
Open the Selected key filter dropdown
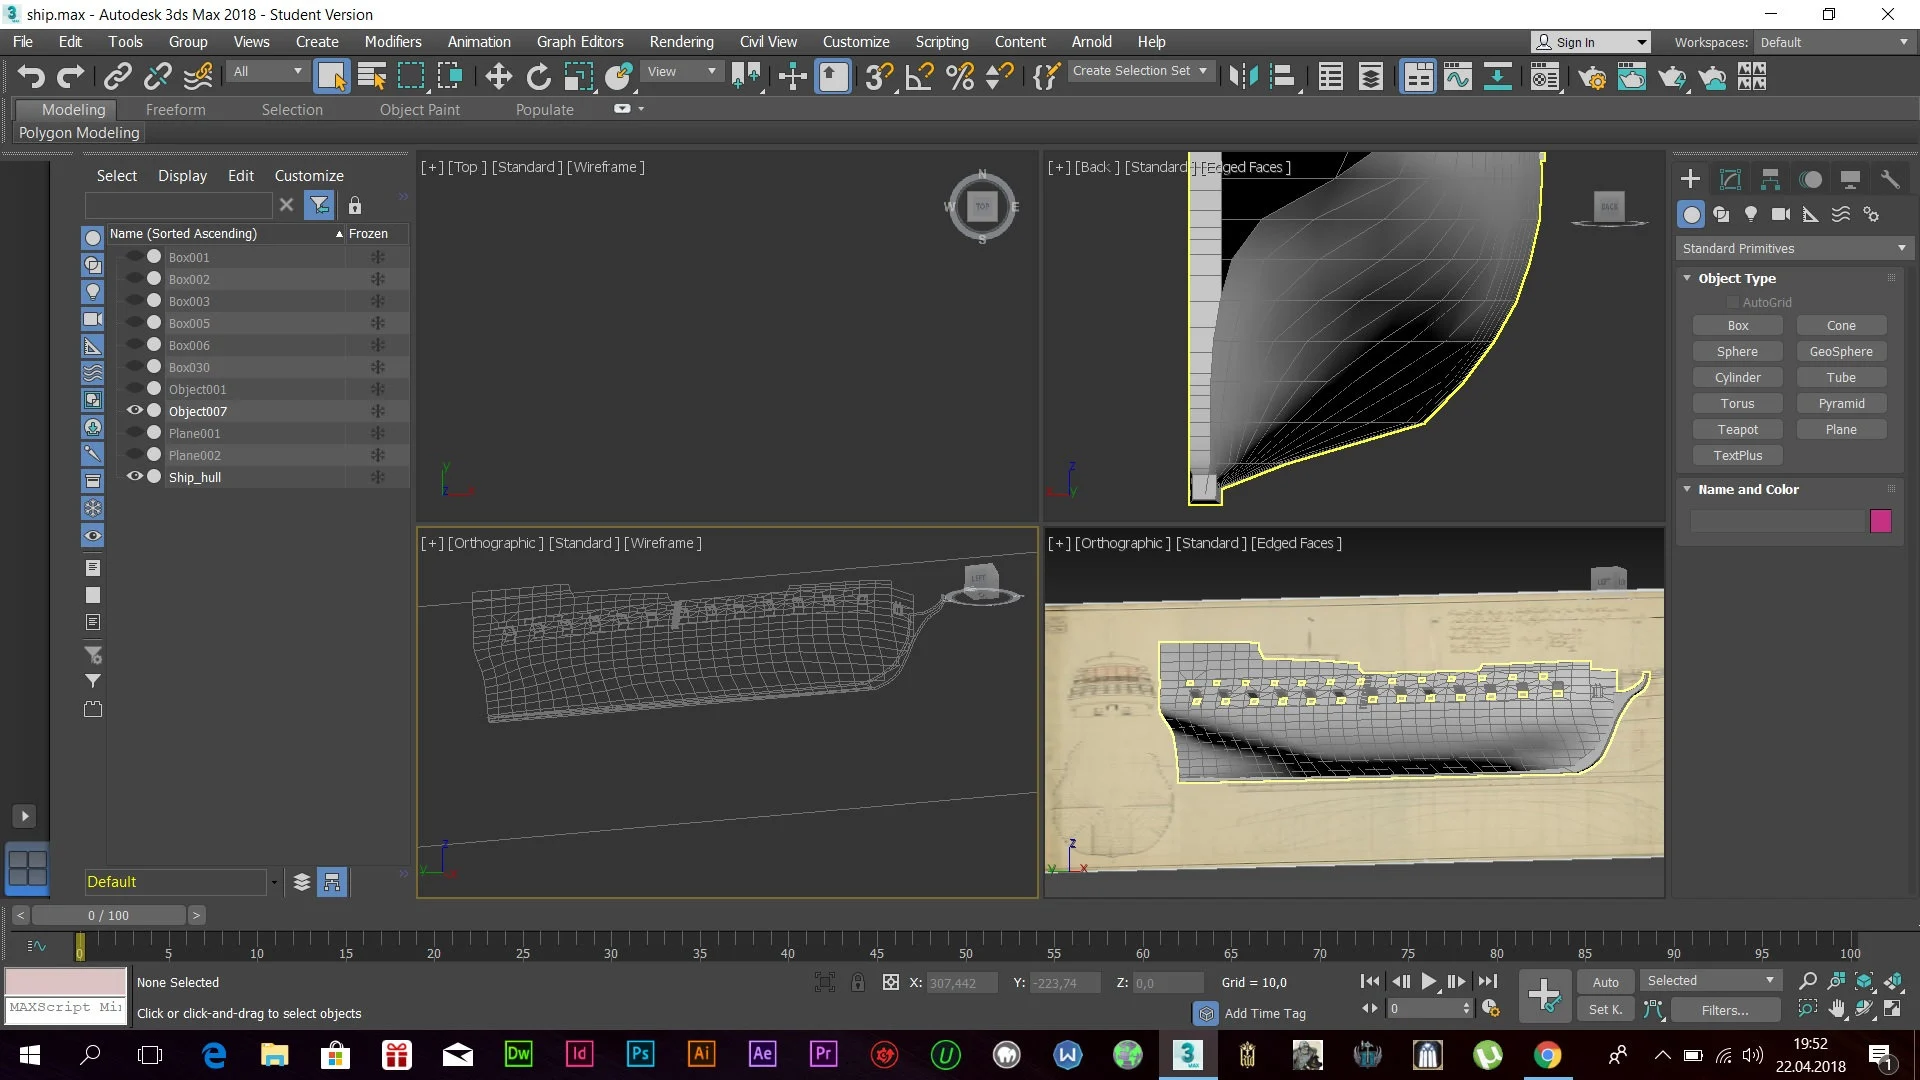pos(1710,981)
